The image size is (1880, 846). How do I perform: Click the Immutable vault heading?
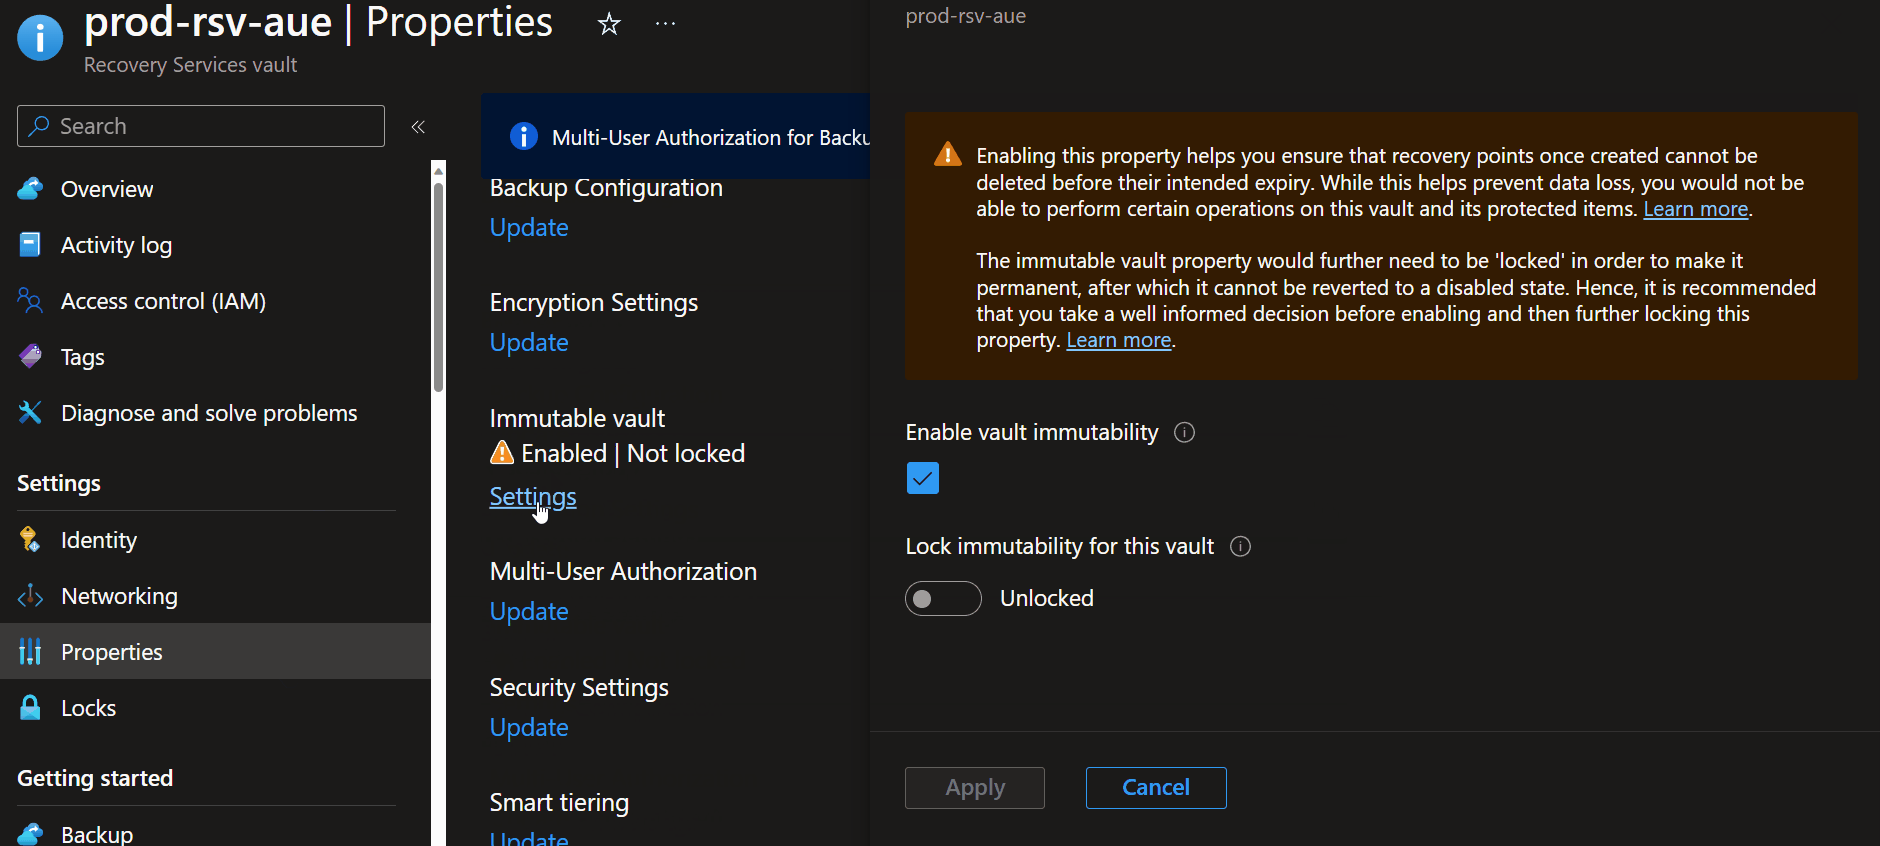(x=577, y=418)
